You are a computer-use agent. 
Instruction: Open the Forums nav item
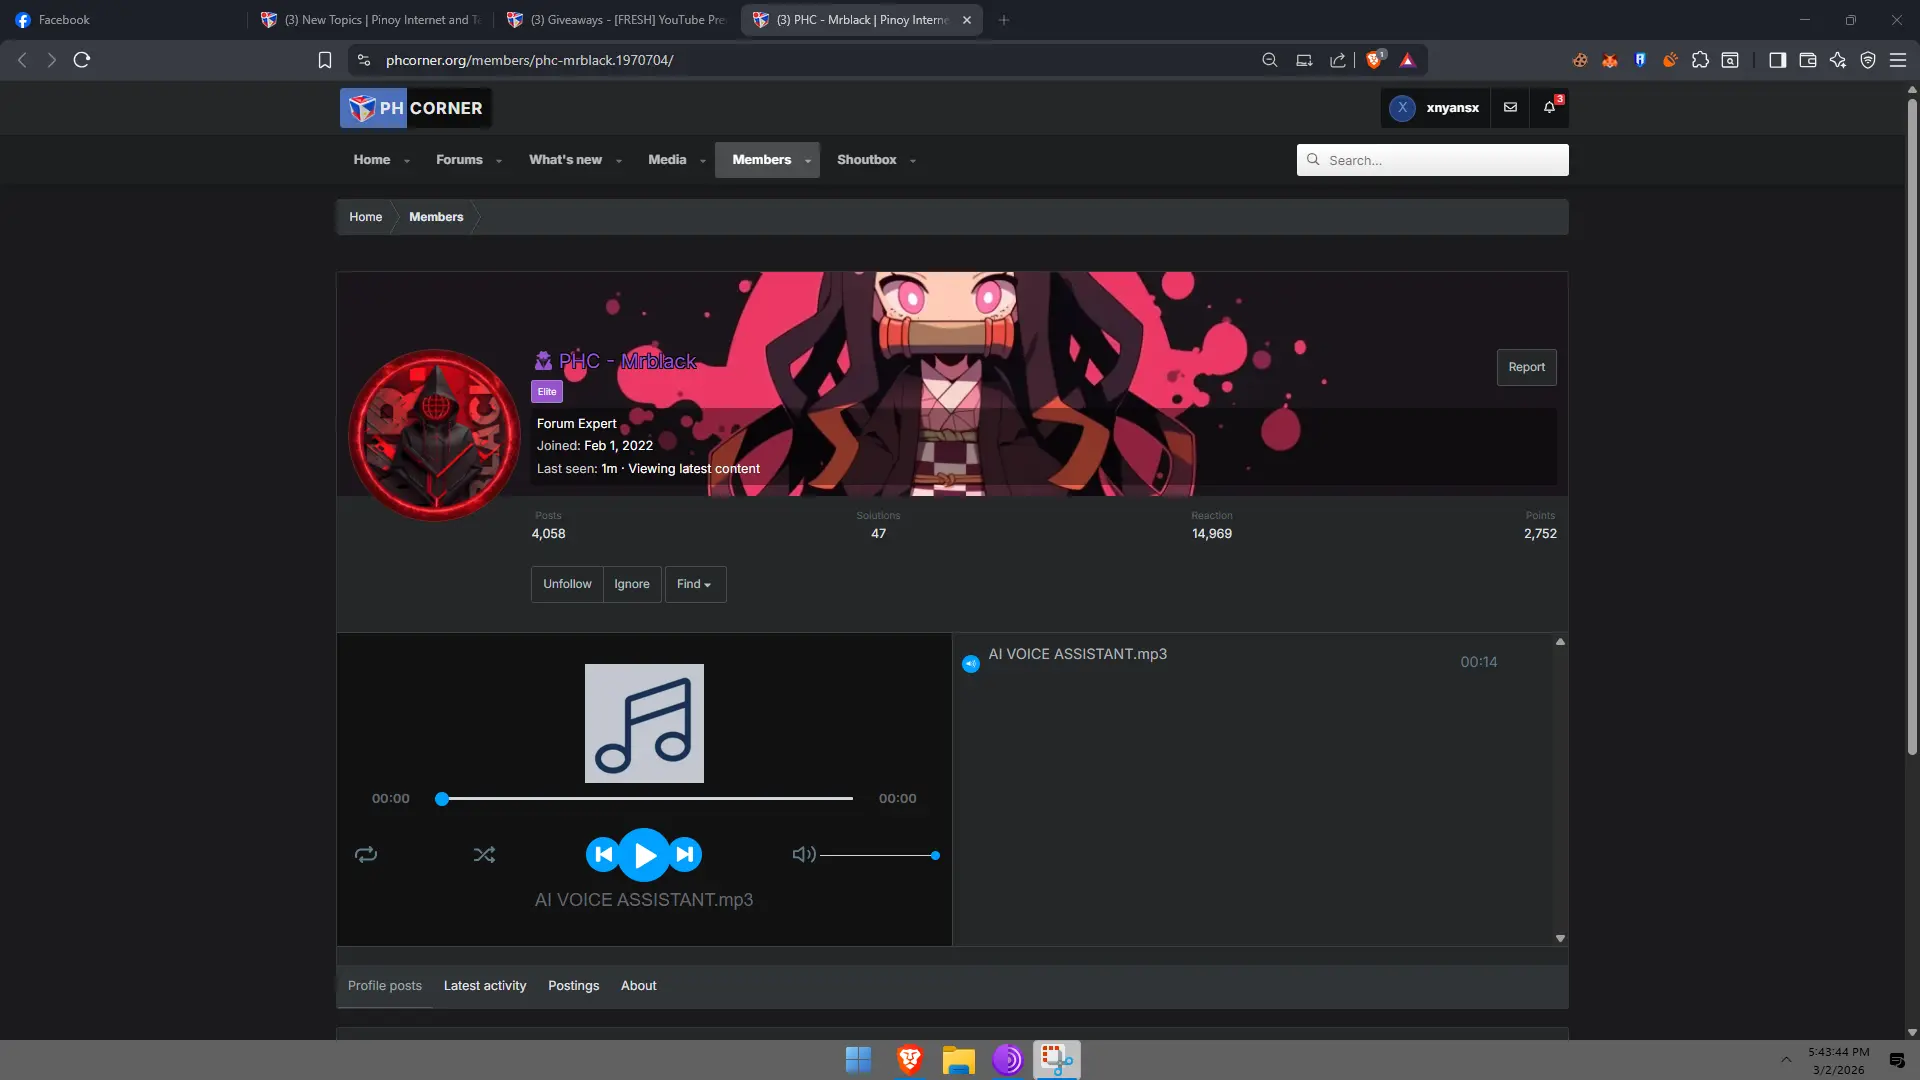[459, 160]
